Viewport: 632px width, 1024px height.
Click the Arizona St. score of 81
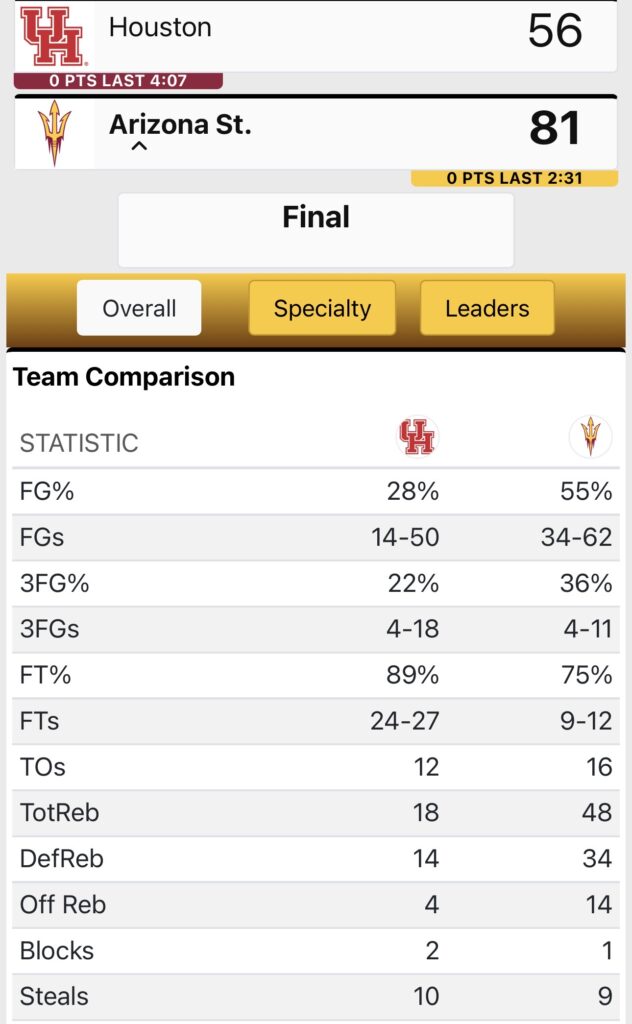(555, 128)
